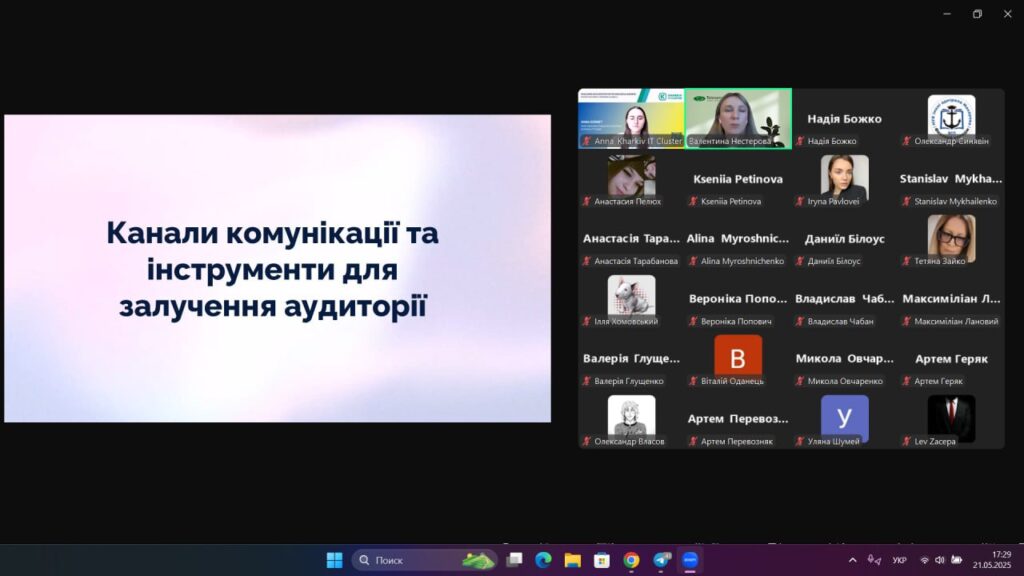Image resolution: width=1024 pixels, height=576 pixels.
Task: Open the Windows Start menu
Action: point(334,560)
